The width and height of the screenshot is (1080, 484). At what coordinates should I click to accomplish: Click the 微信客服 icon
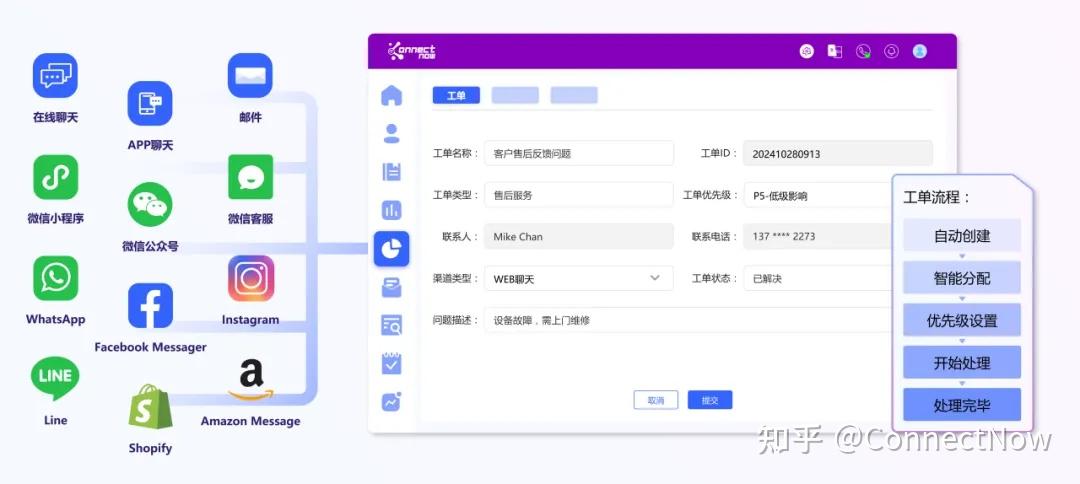pyautogui.click(x=250, y=177)
